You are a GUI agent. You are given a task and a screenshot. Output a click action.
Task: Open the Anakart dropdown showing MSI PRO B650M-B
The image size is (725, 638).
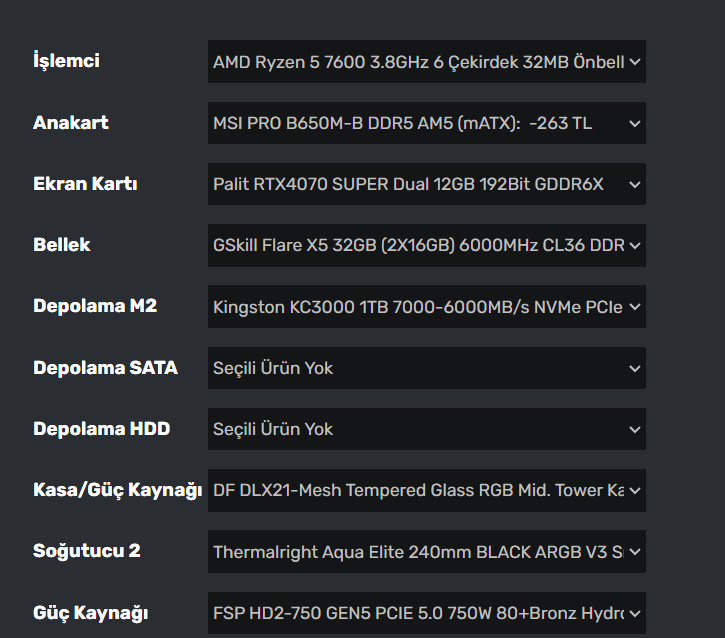tap(427, 123)
